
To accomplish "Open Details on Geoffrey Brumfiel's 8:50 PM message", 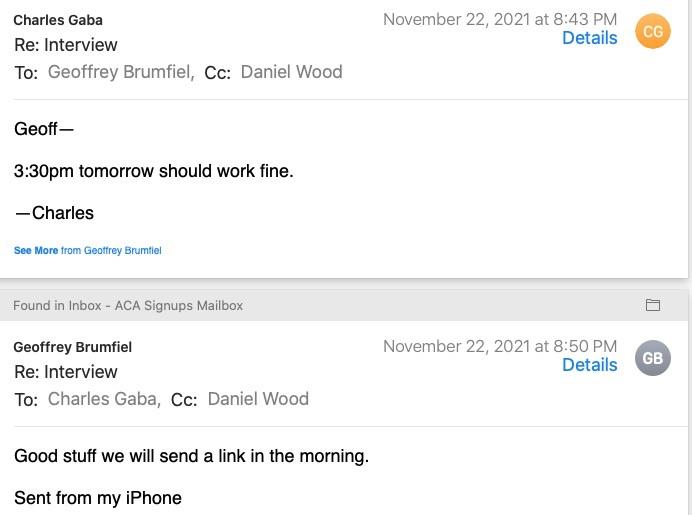I will 589,365.
